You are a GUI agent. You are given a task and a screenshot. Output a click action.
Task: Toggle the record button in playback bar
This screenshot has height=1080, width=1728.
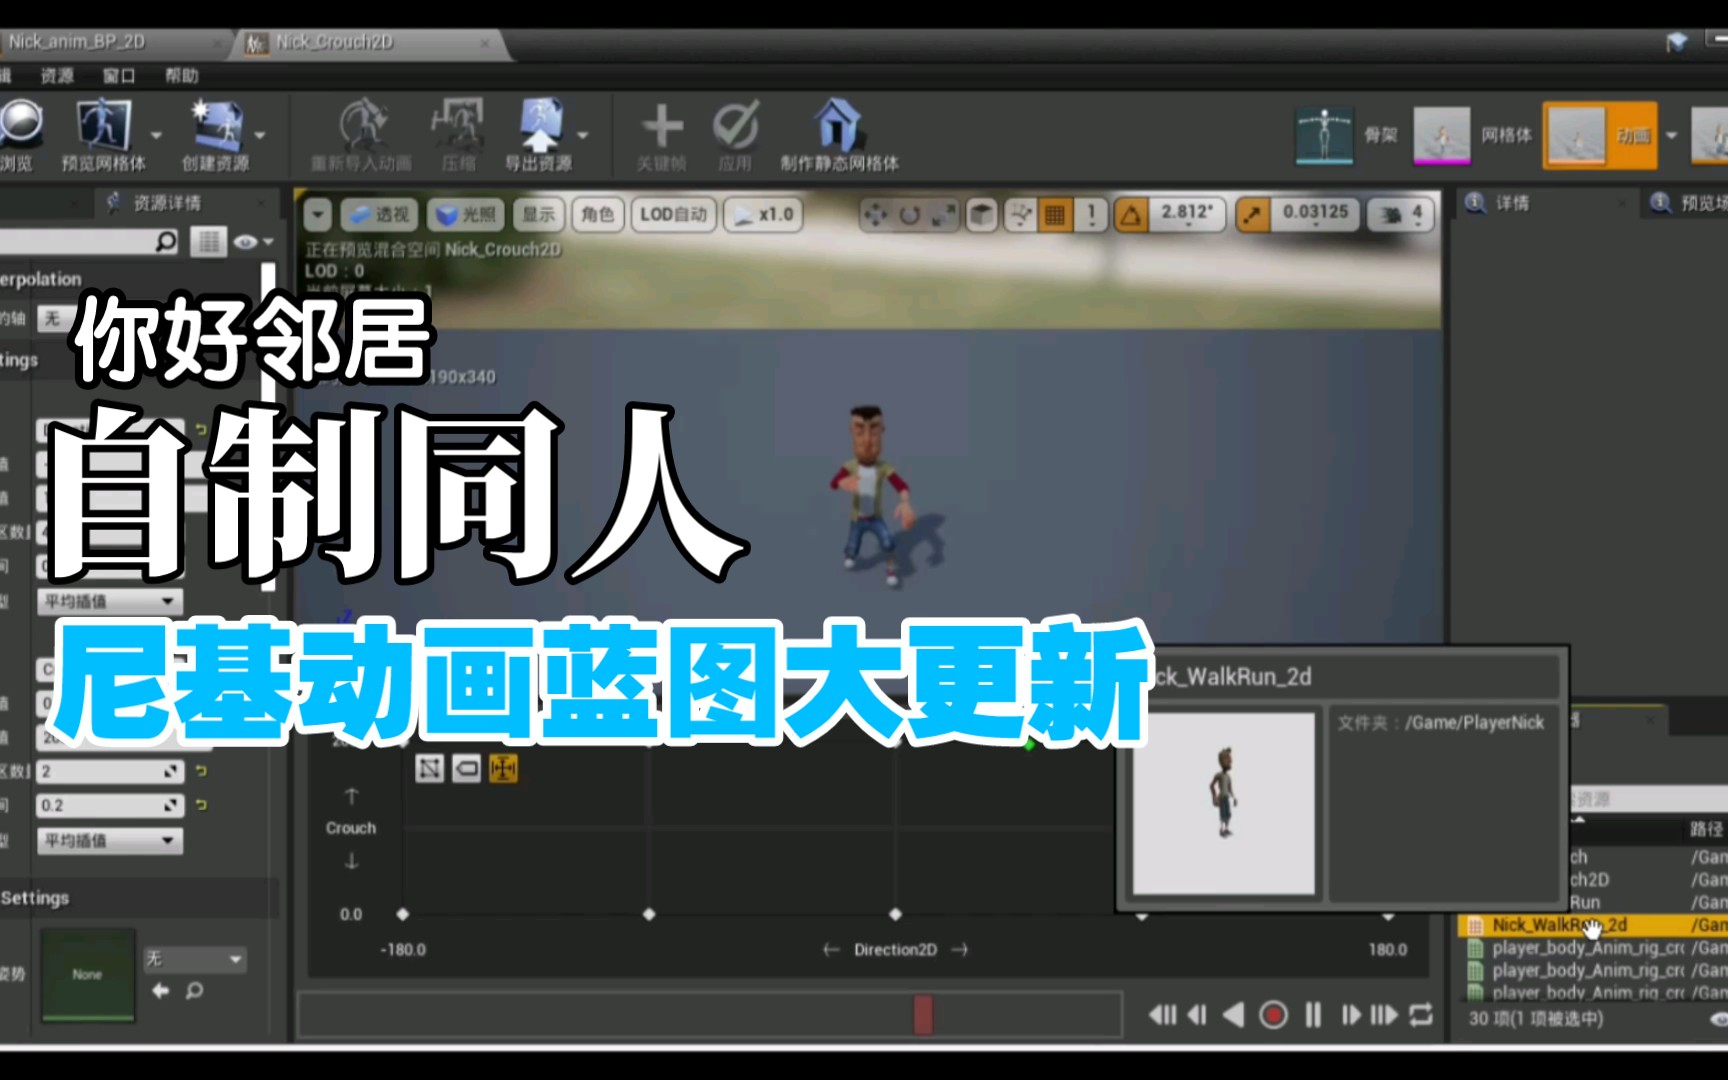(1273, 1015)
